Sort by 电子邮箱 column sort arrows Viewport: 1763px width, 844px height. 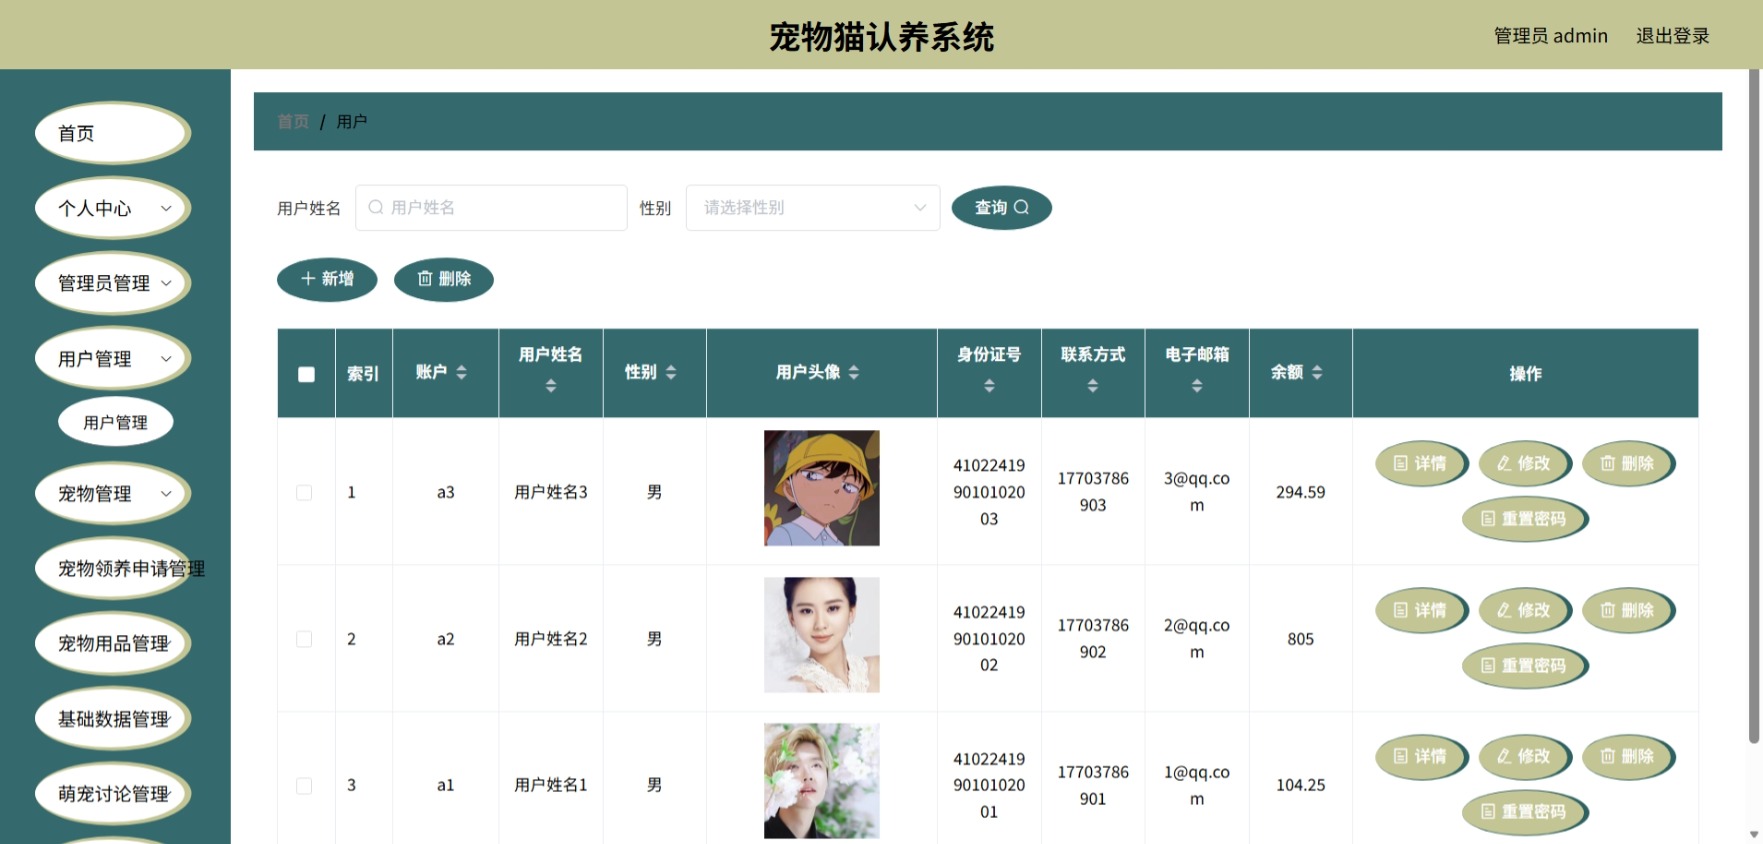click(x=1197, y=386)
